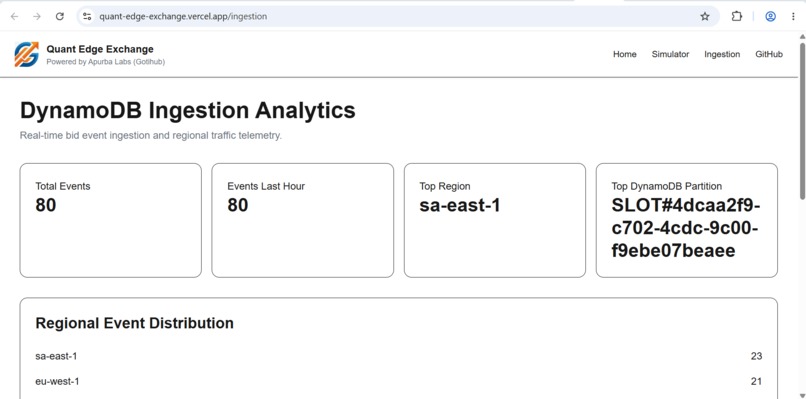Open site information icon in address bar
The height and width of the screenshot is (399, 806).
click(87, 16)
